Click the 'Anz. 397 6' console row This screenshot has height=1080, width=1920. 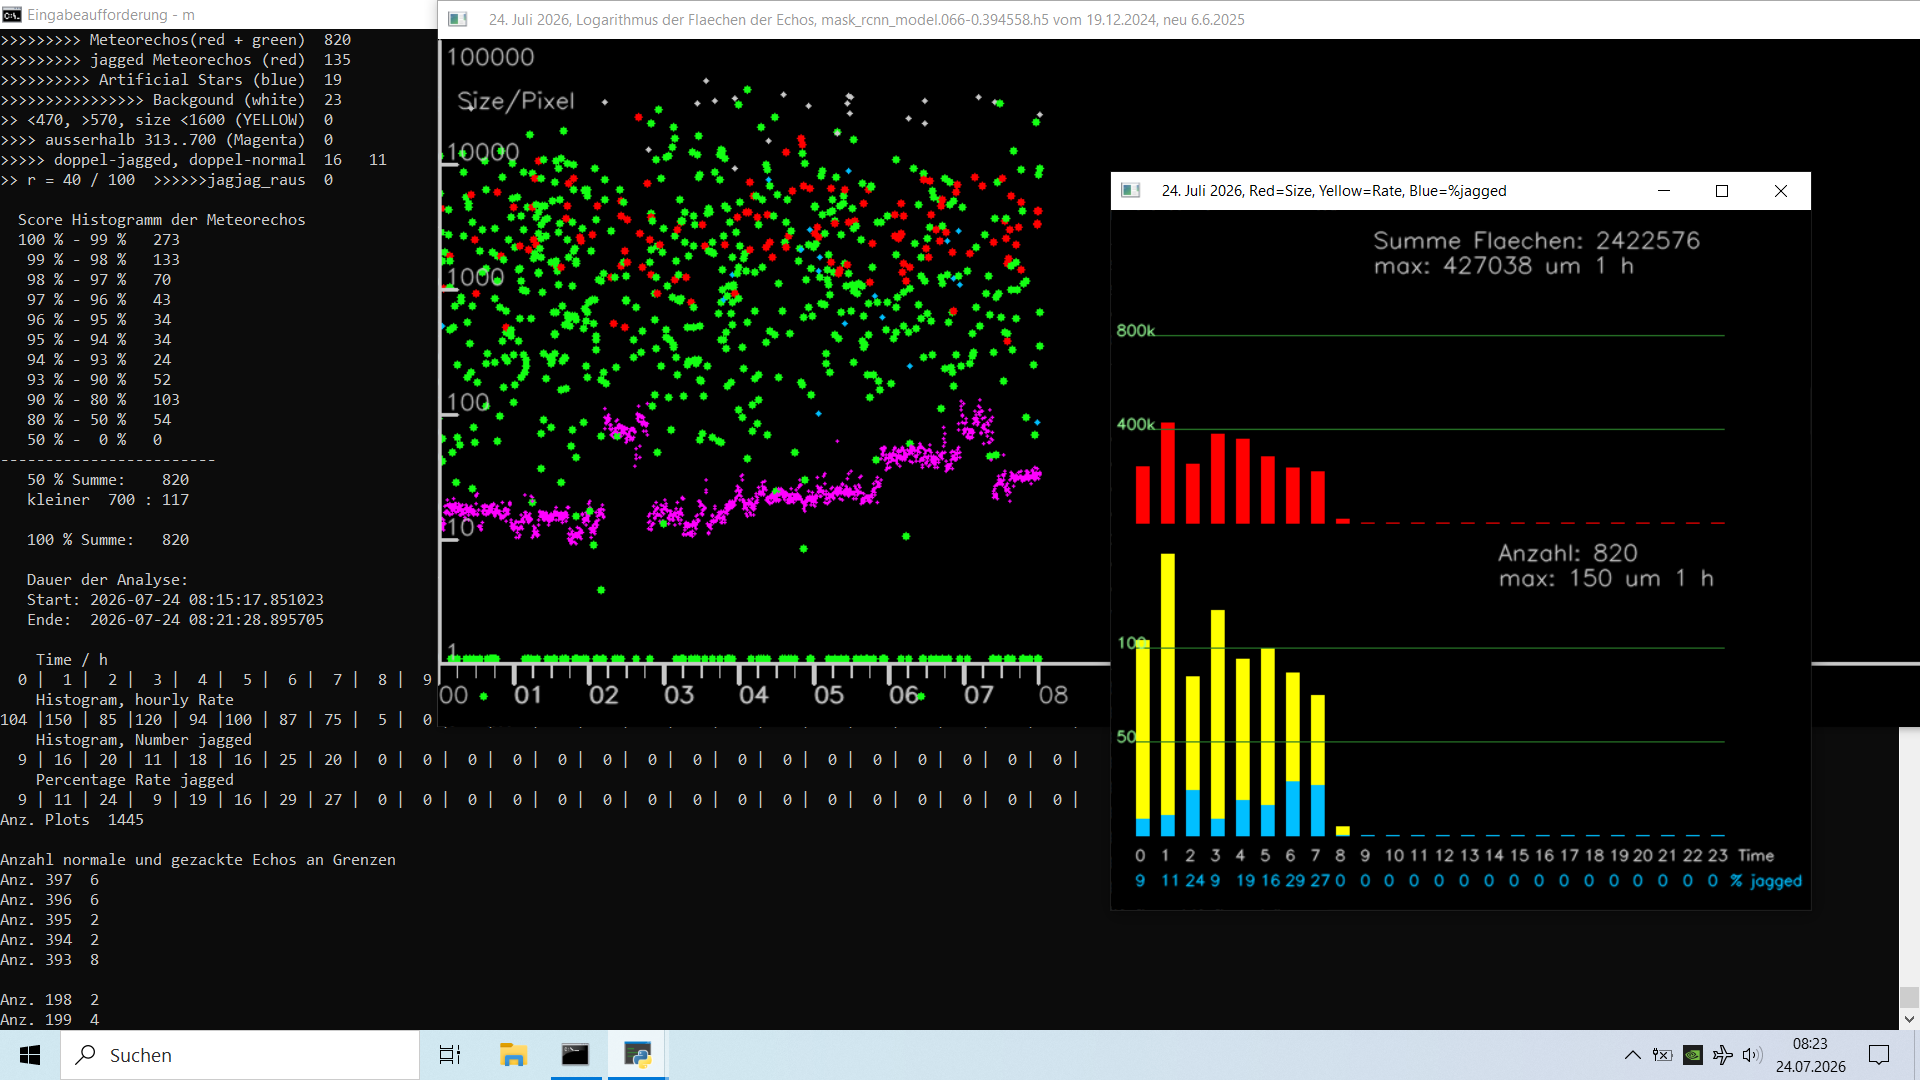[x=50, y=880]
